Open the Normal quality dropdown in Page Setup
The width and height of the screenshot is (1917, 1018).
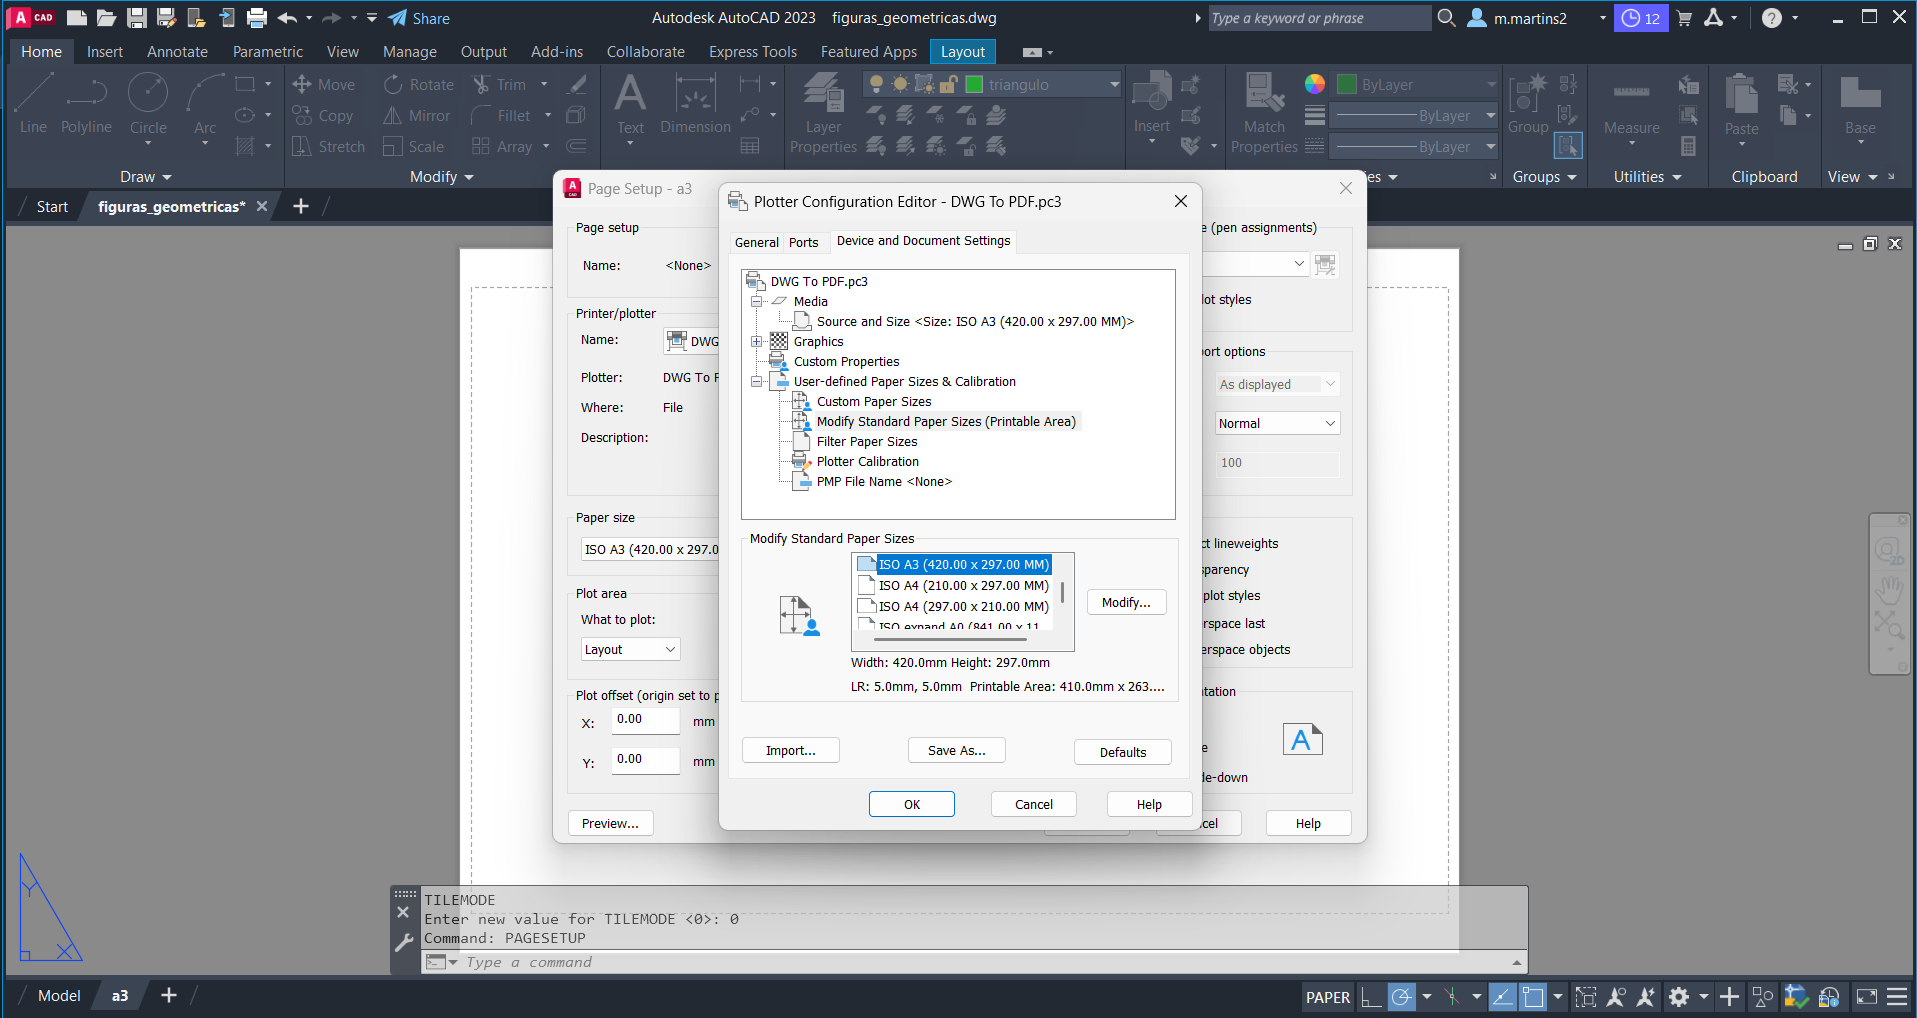point(1277,423)
